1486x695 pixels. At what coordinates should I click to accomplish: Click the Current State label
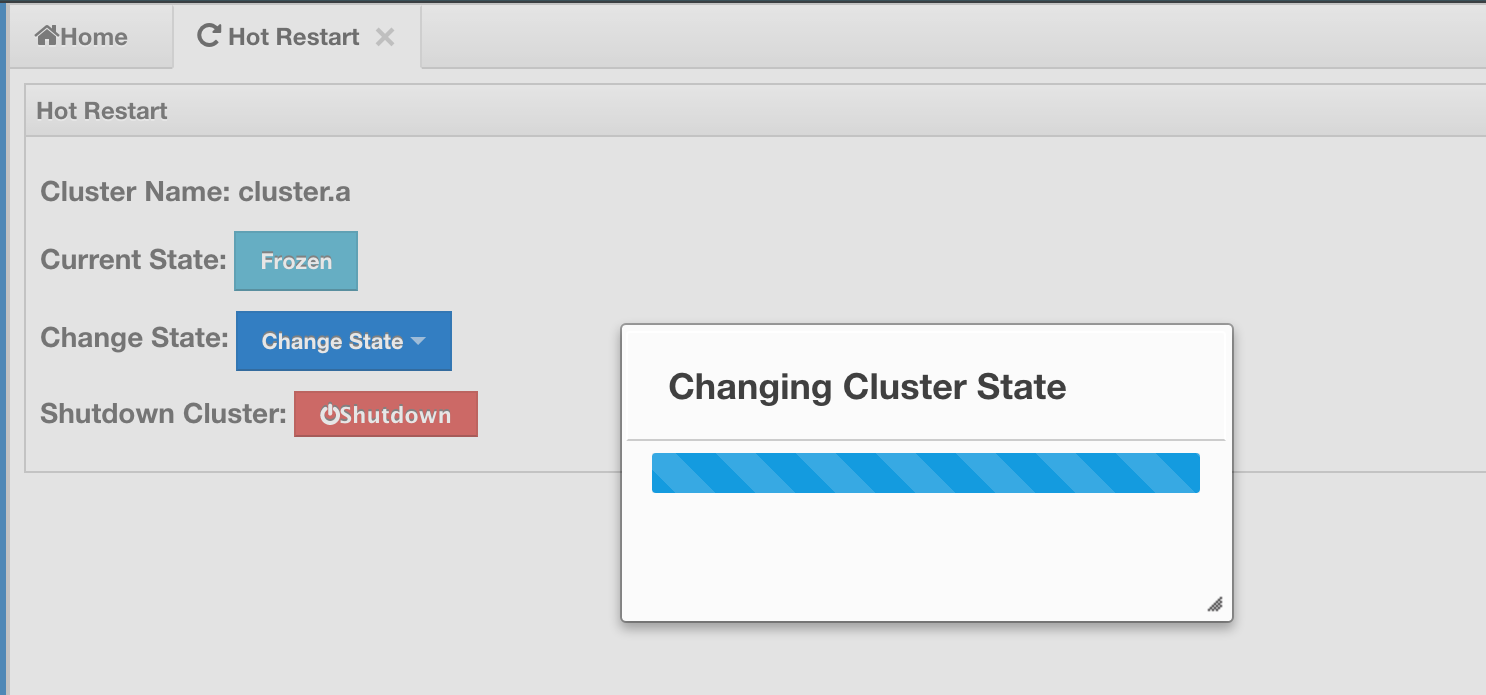coord(134,260)
